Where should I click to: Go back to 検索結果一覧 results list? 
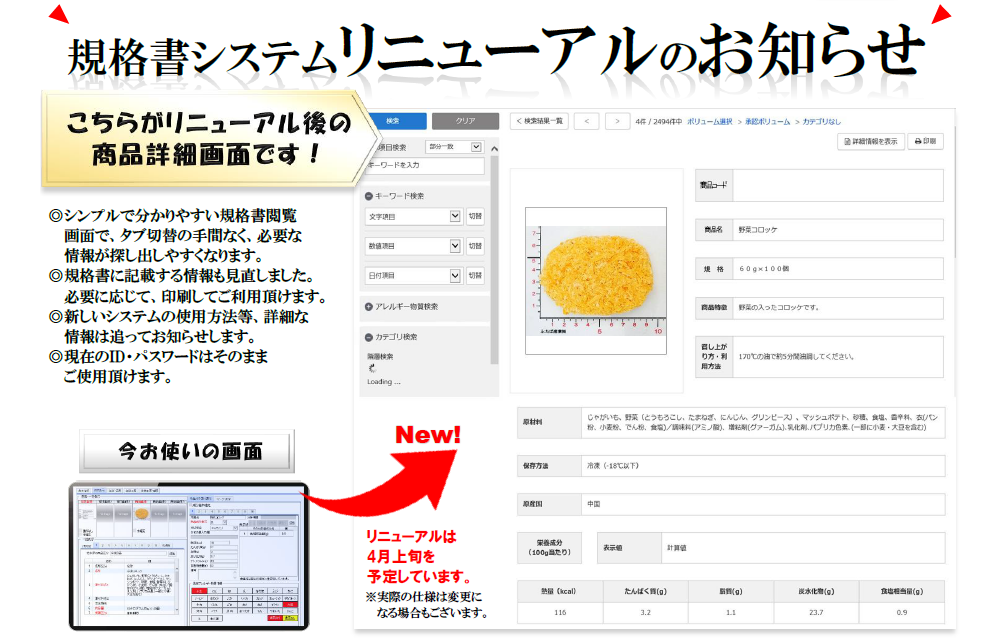tap(539, 121)
